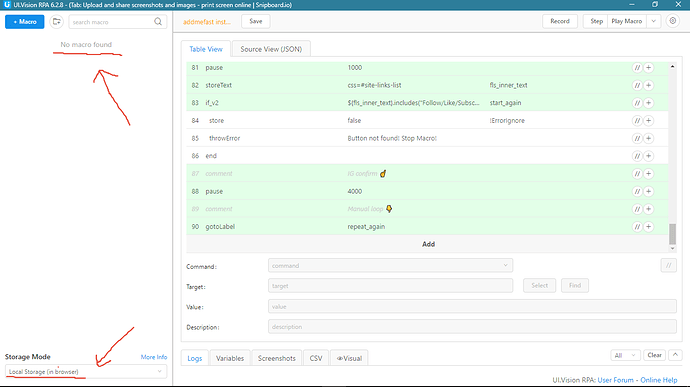Add a command below row 83 if_v2
Viewport: 690px width, 387px height.
(x=649, y=103)
